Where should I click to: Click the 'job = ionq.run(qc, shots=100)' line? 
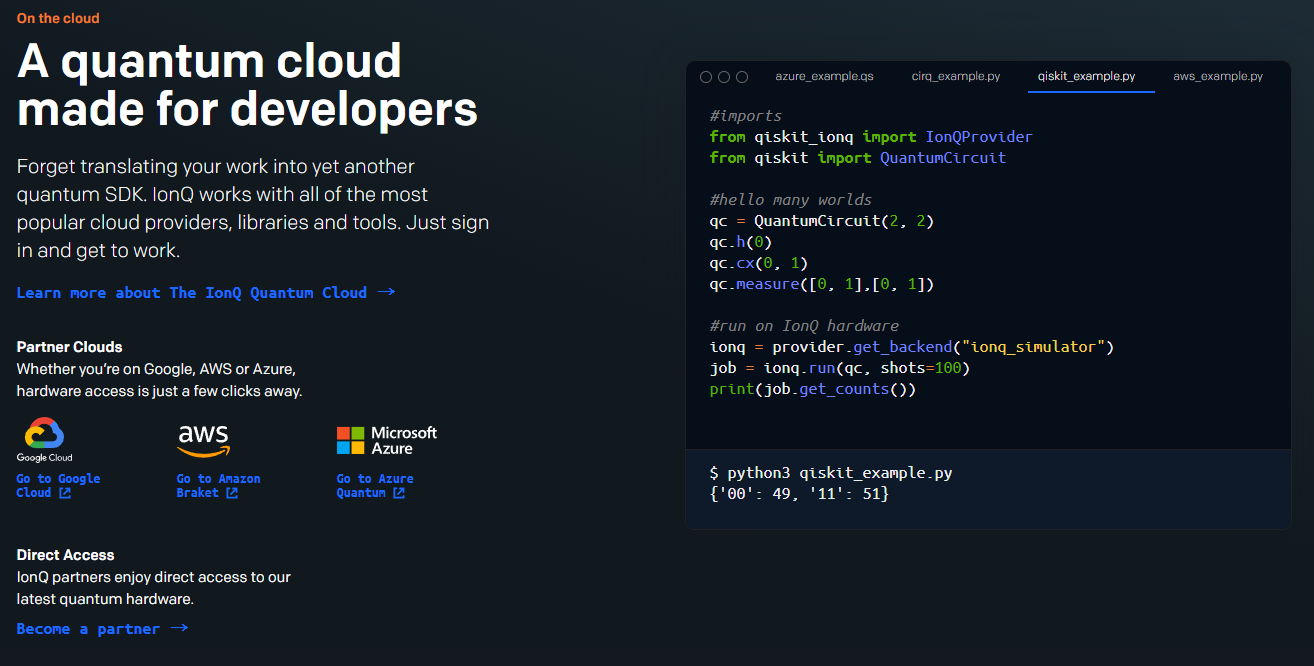[x=840, y=367]
